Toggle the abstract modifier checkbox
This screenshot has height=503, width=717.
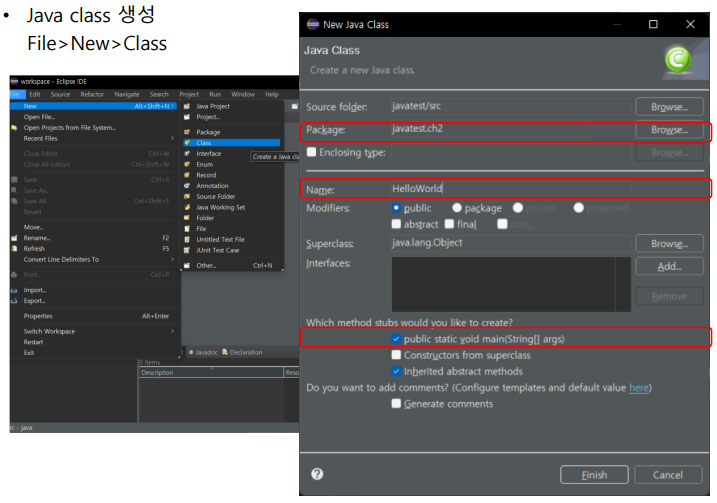pos(396,224)
